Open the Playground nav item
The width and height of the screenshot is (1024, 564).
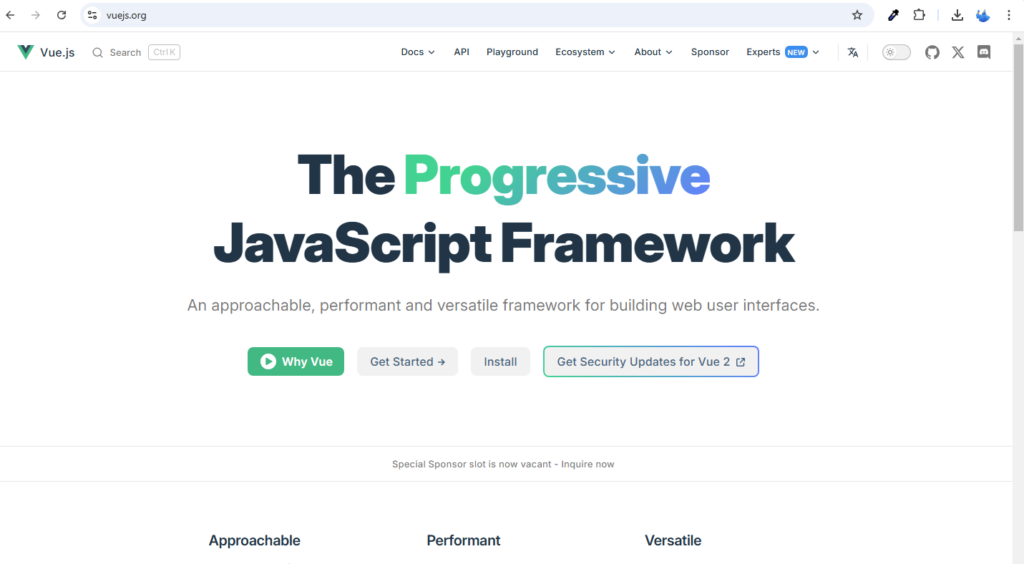click(512, 52)
